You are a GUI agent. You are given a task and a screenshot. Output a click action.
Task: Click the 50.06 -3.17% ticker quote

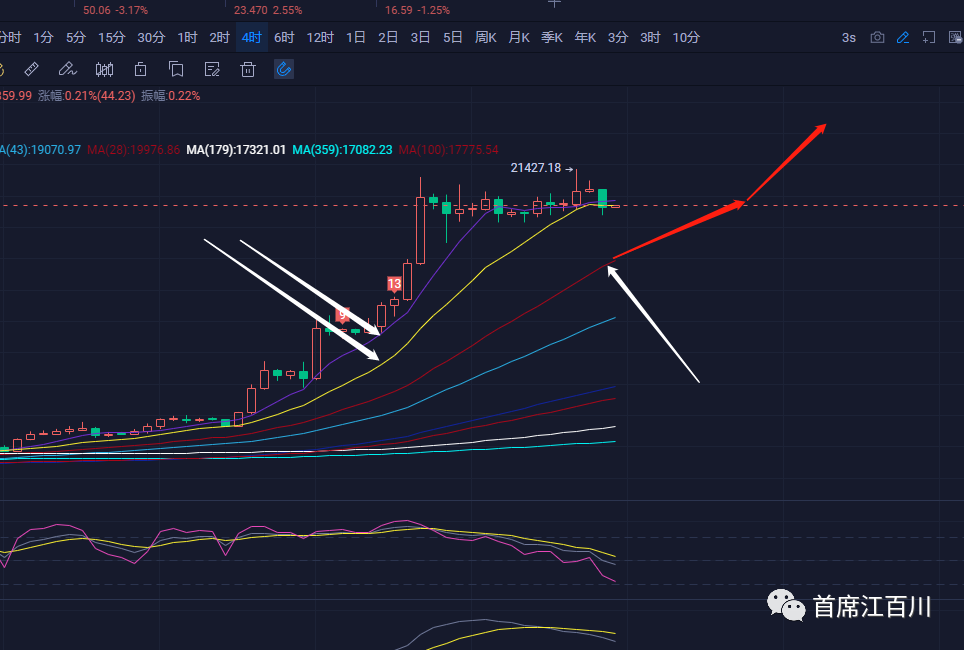coord(116,10)
